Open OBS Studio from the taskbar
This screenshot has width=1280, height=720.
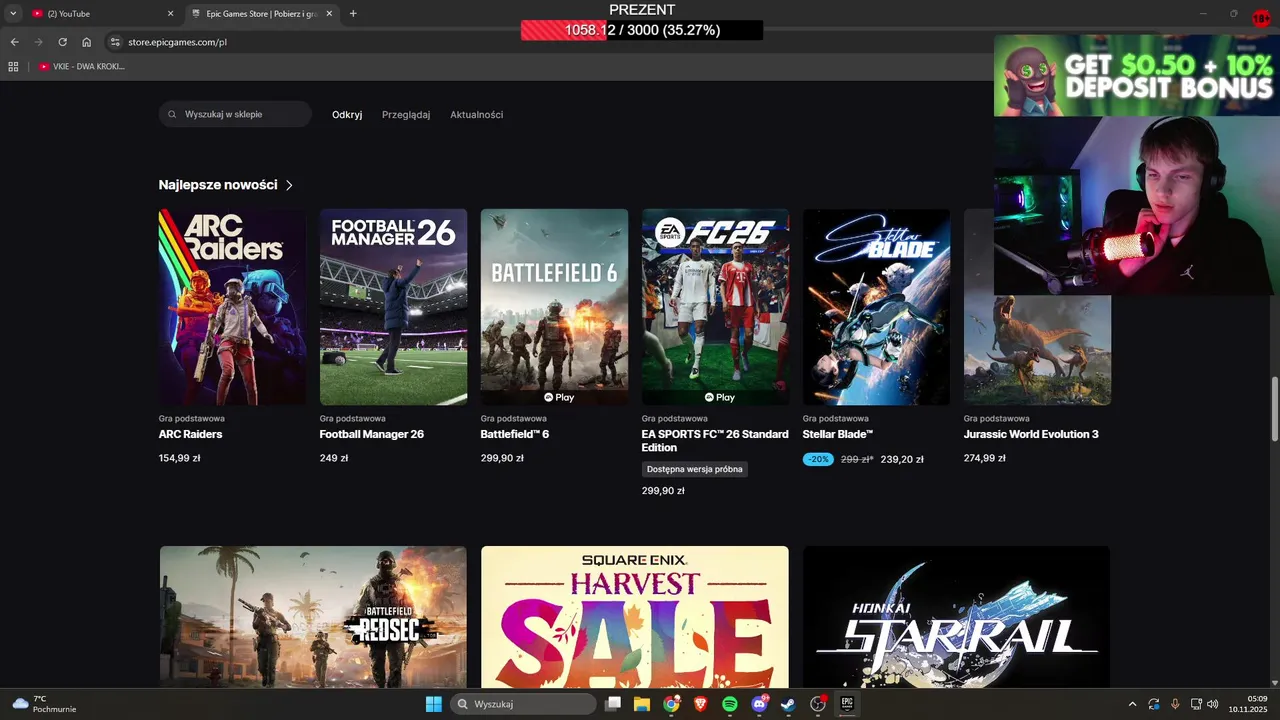(819, 704)
